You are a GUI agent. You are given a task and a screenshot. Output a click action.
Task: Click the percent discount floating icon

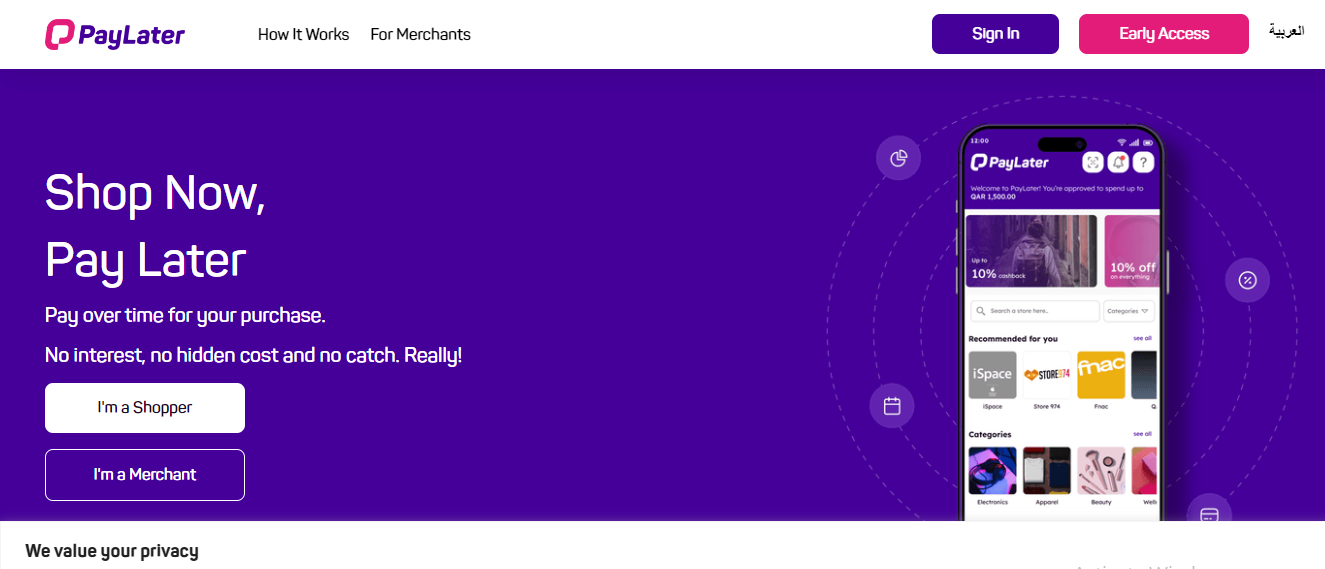[1247, 280]
